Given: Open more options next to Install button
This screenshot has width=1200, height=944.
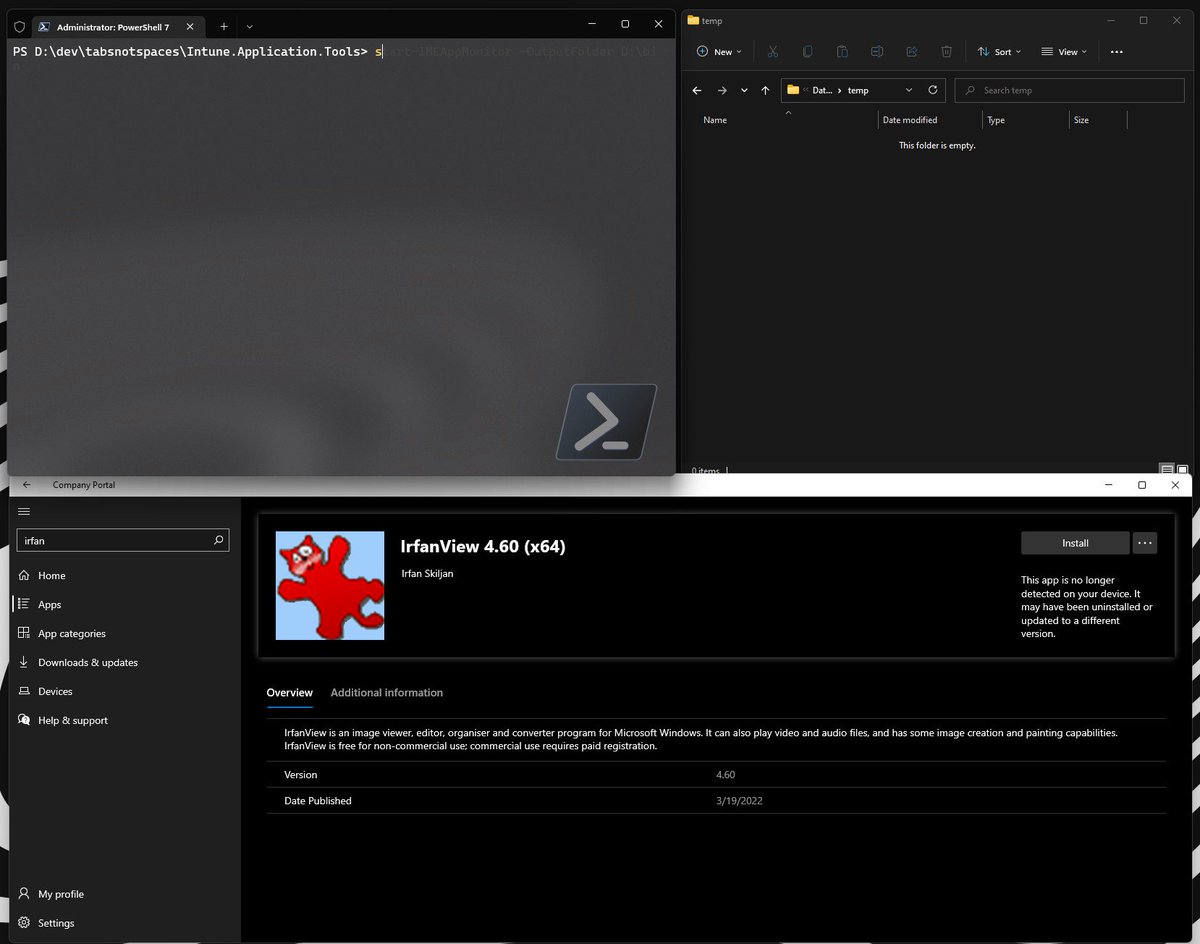Looking at the screenshot, I should click(x=1145, y=543).
